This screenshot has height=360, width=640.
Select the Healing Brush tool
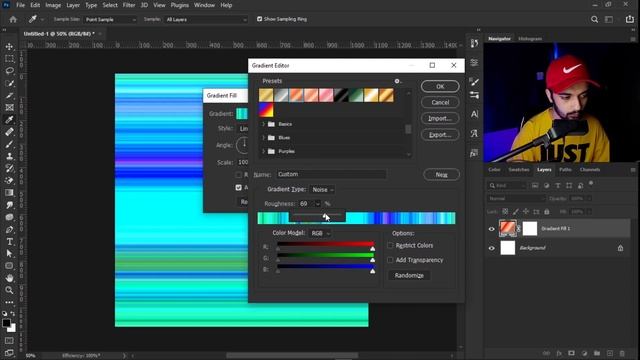[9, 132]
